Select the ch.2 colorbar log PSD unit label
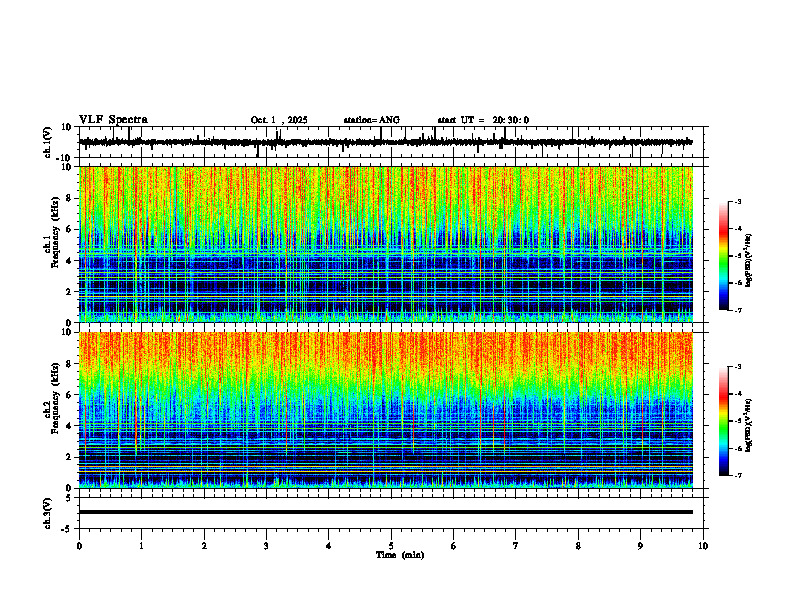Viewport: 792px width, 612px height. coord(749,425)
